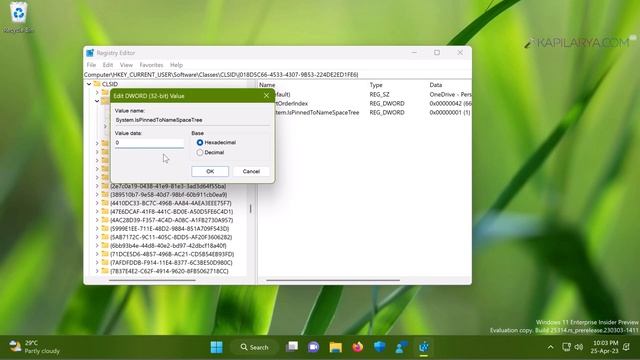Expand the {7B37E4E2-C62F-4914-9620-8FB5062718CC} key
This screenshot has height=360, width=640.
[x=97, y=271]
